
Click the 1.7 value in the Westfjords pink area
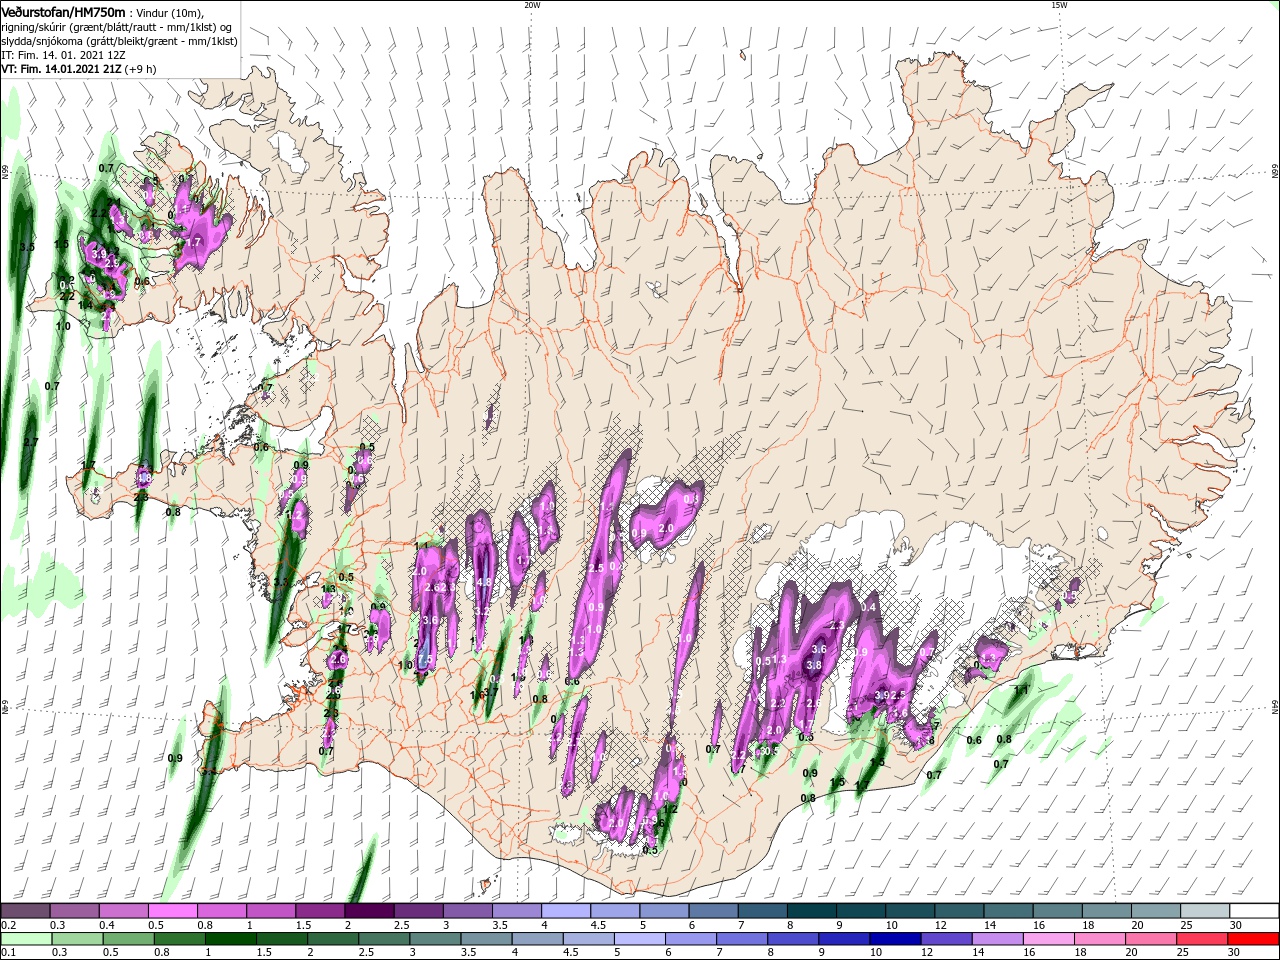[194, 241]
